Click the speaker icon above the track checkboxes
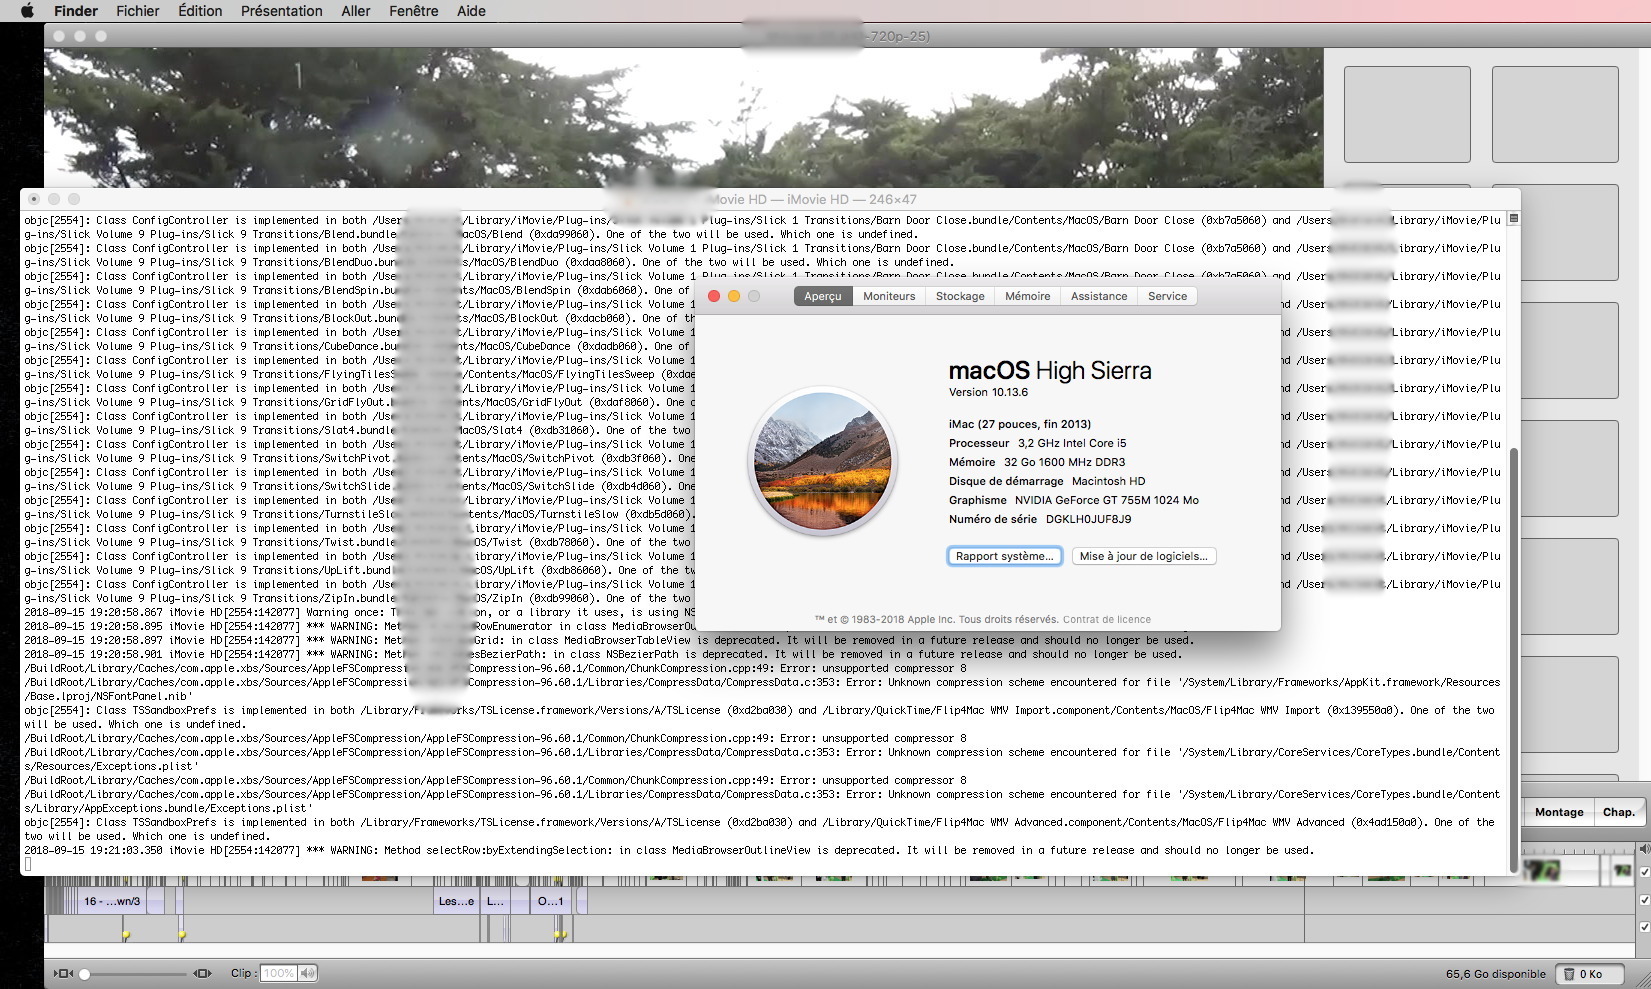 [1644, 849]
